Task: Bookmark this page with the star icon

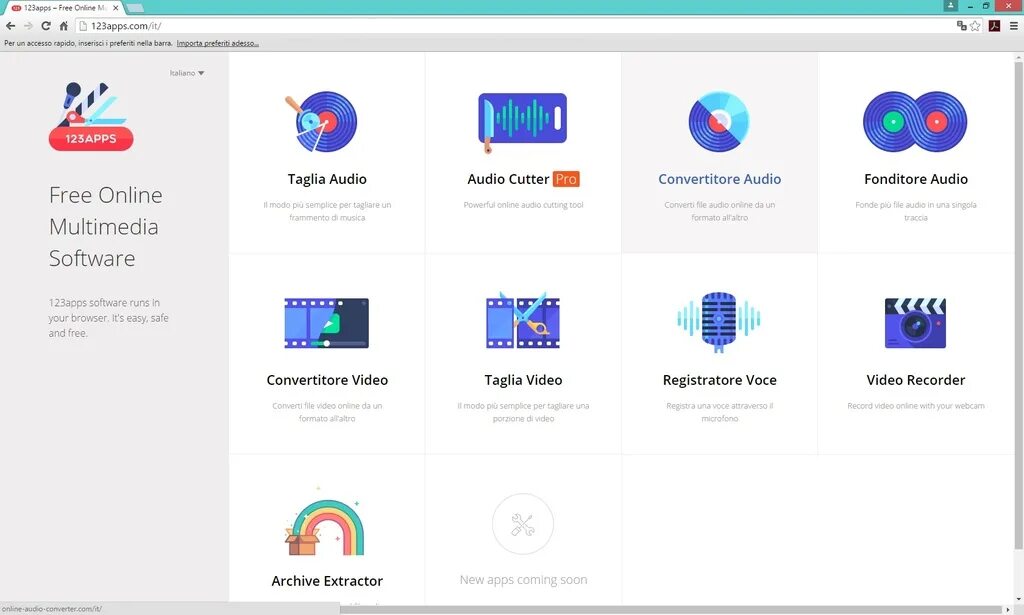Action: tap(975, 26)
